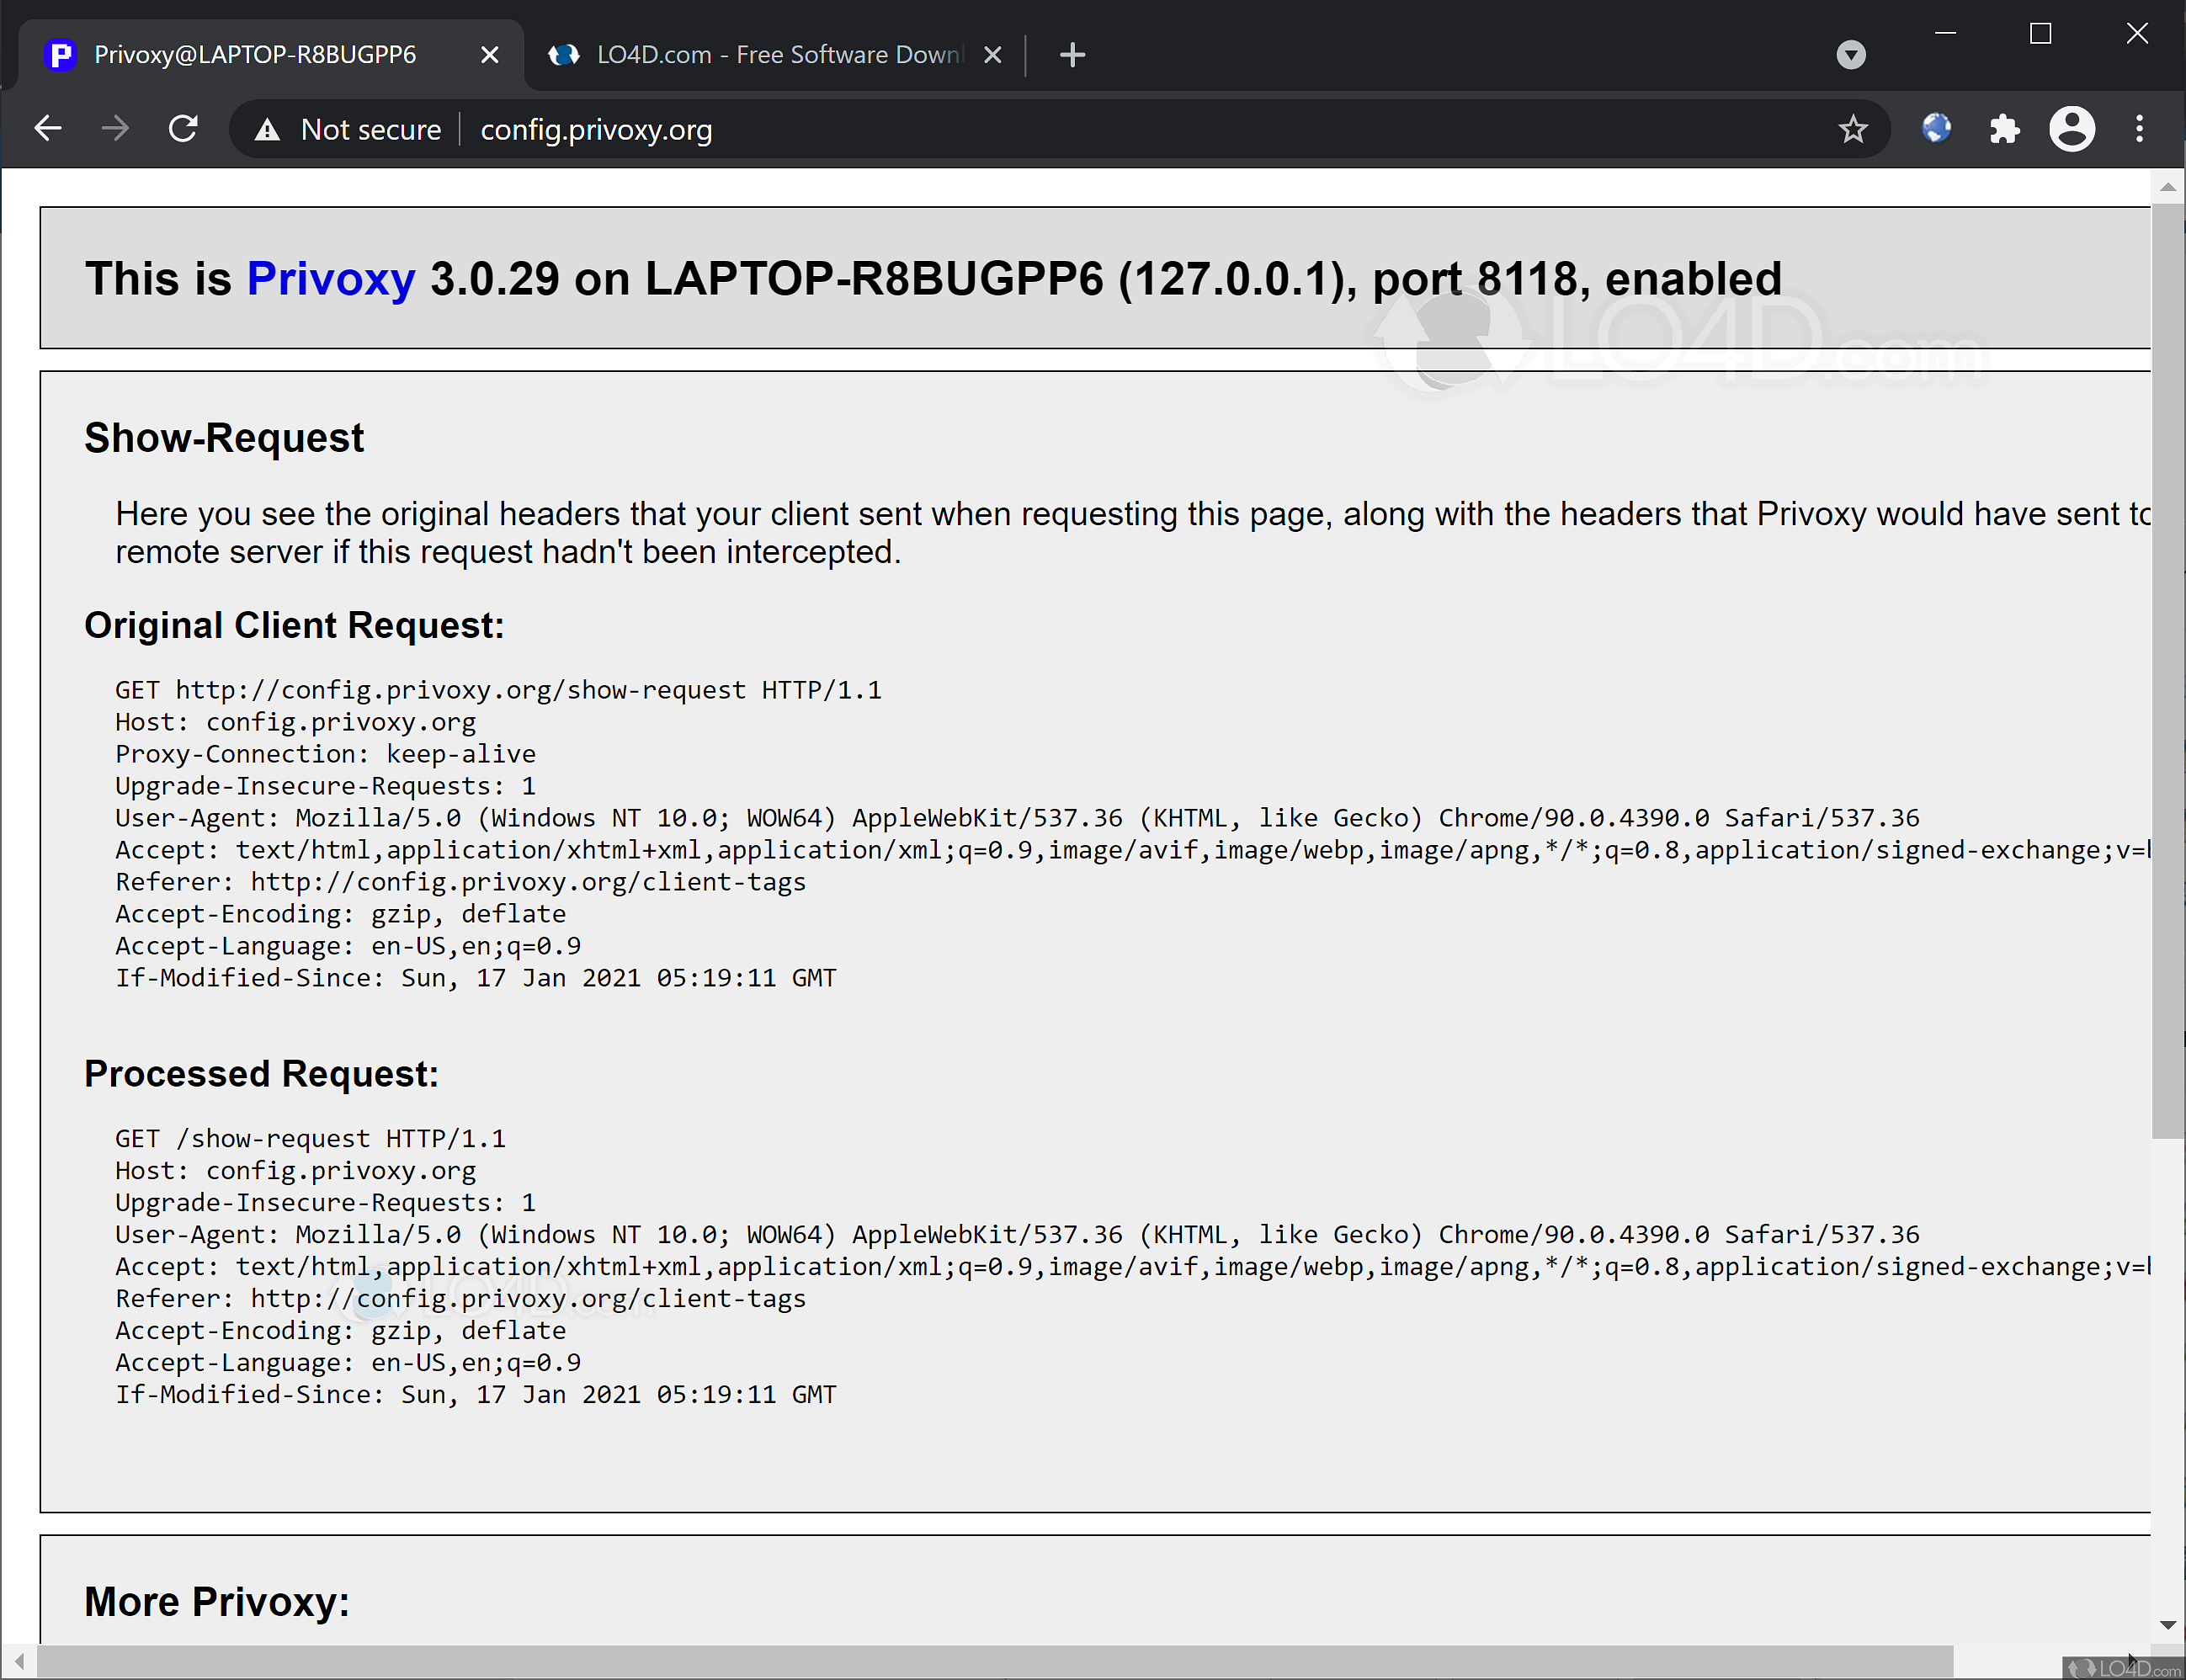
Task: Open the user profile avatar
Action: [2072, 129]
